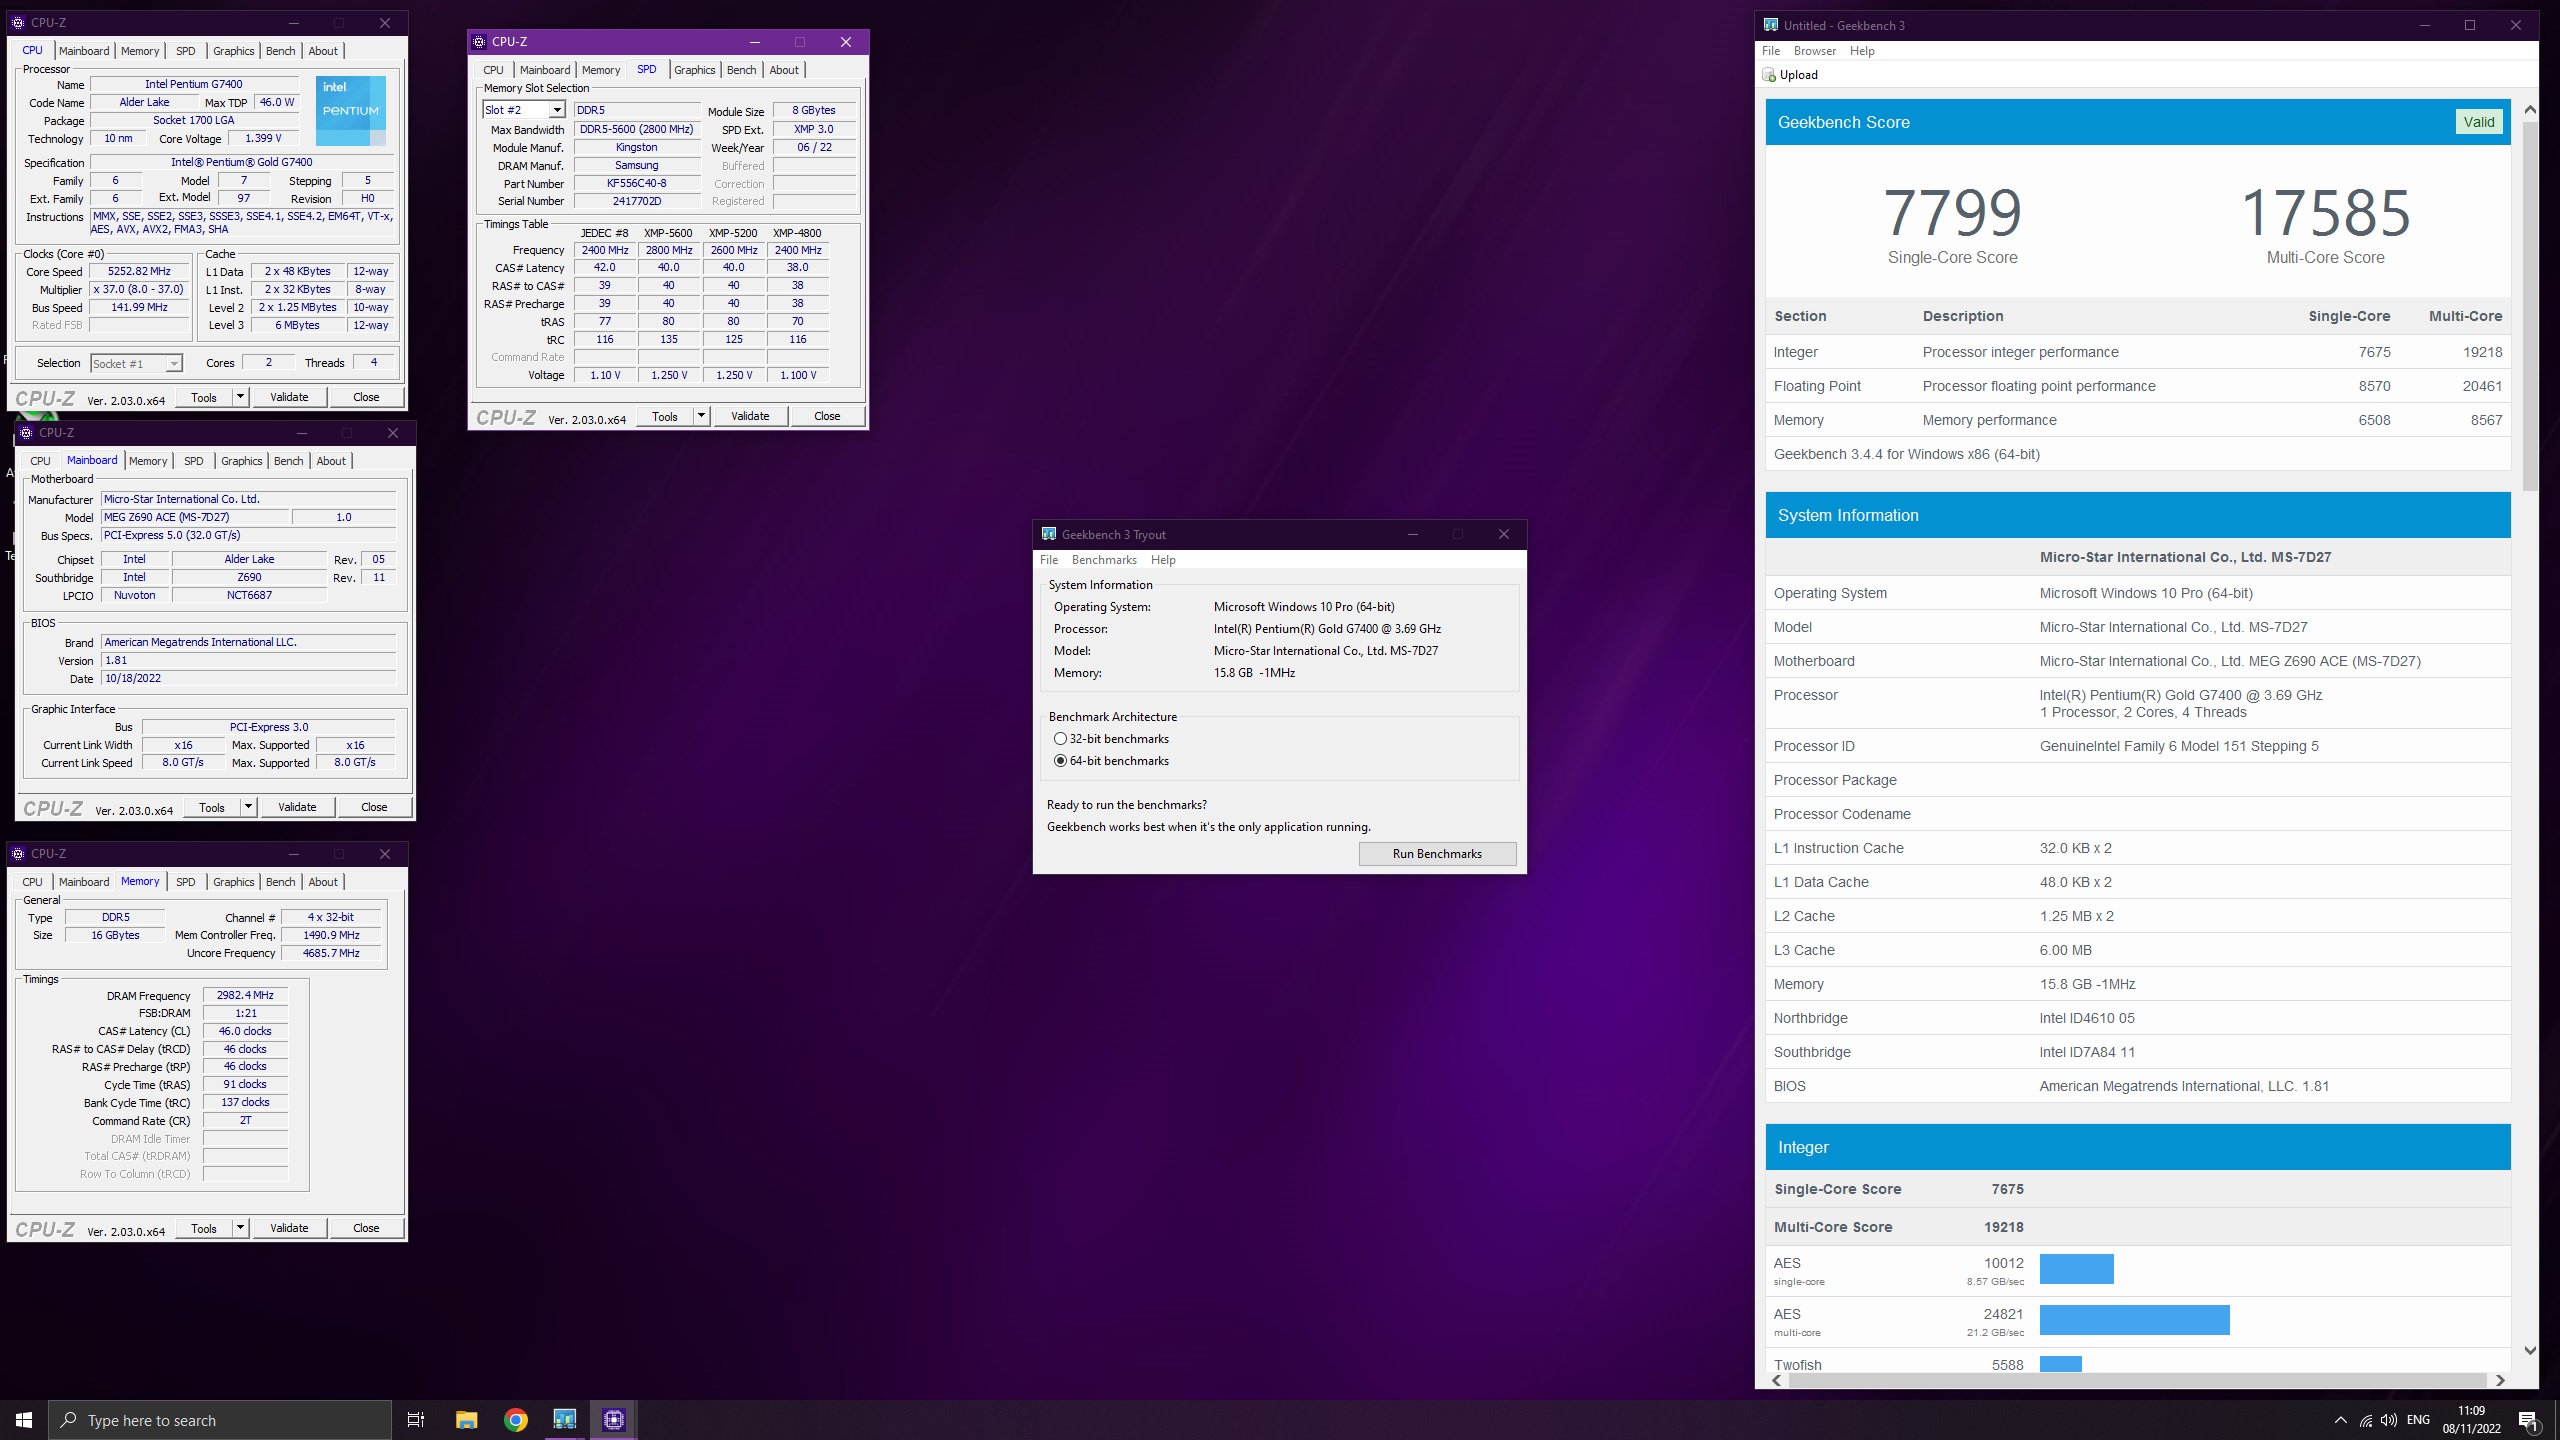Click the Geekbench vertical scrollbar thumb
The width and height of the screenshot is (2560, 1440).
point(2530,306)
